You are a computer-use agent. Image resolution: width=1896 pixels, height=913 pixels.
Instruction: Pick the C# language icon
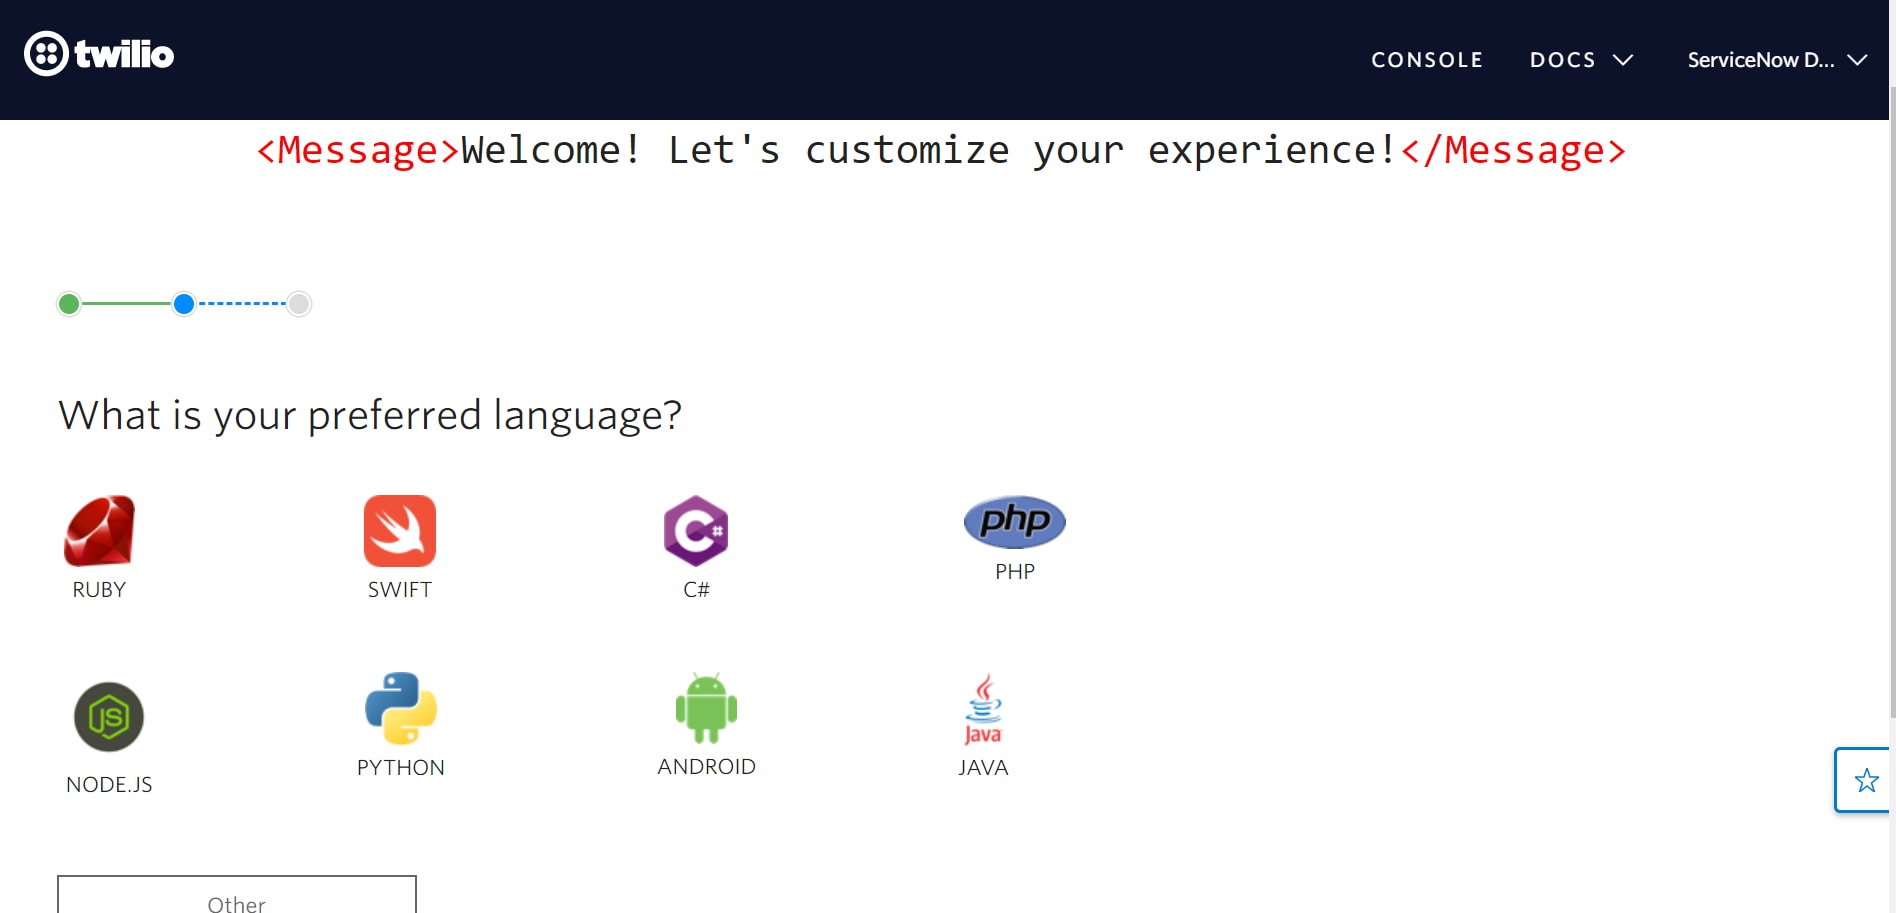(696, 531)
